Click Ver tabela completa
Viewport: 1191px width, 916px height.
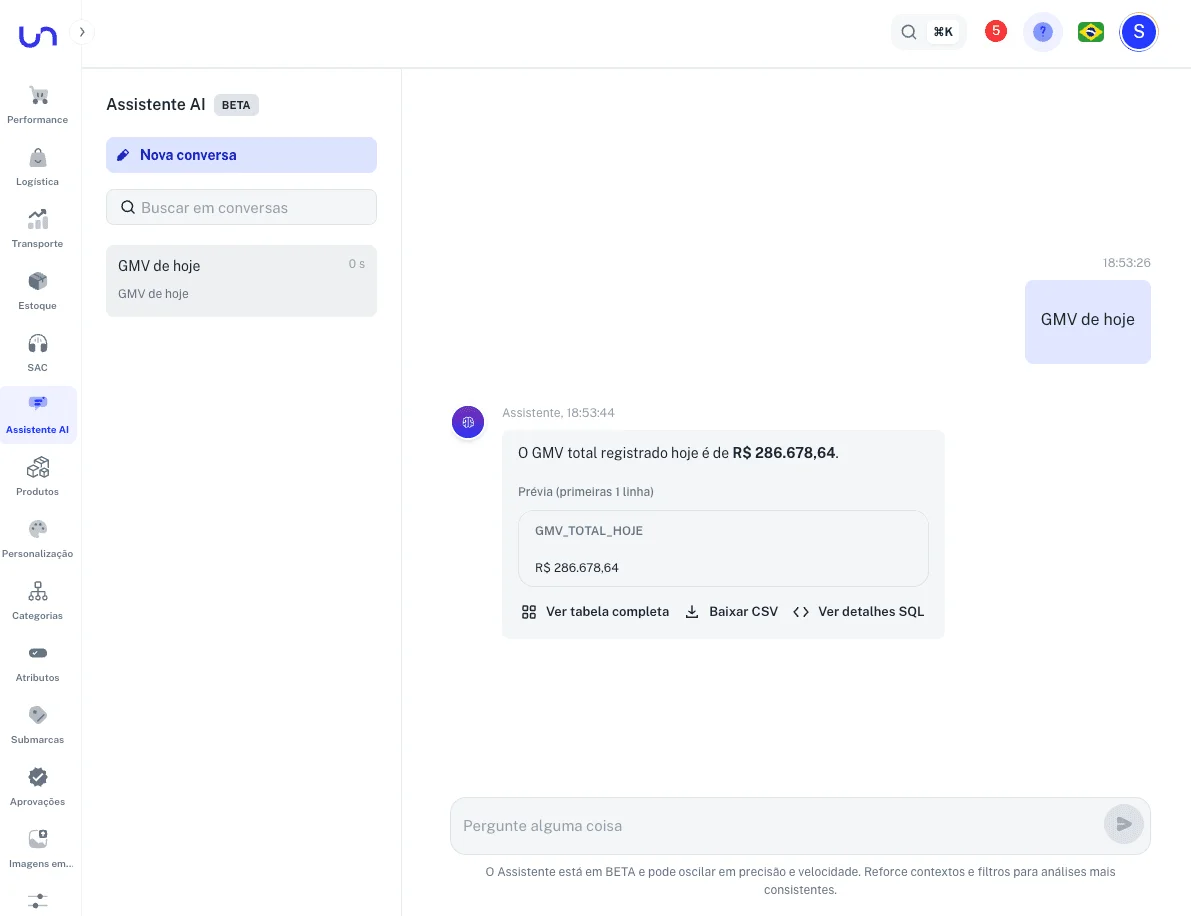tap(595, 612)
